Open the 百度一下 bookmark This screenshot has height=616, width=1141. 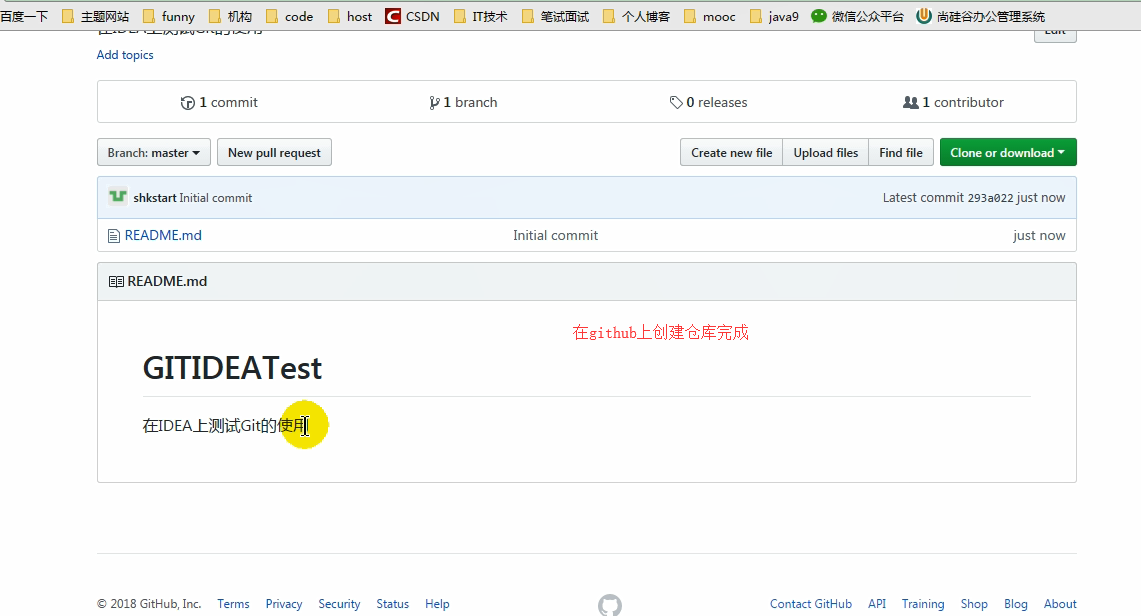point(24,16)
